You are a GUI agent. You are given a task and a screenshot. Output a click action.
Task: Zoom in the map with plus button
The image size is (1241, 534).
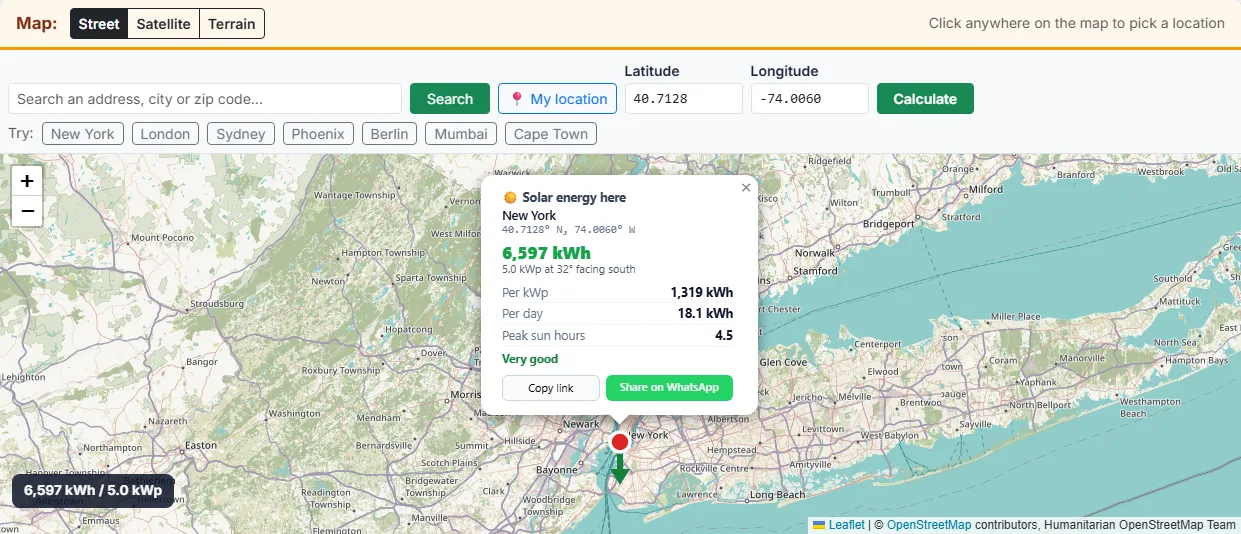[27, 181]
